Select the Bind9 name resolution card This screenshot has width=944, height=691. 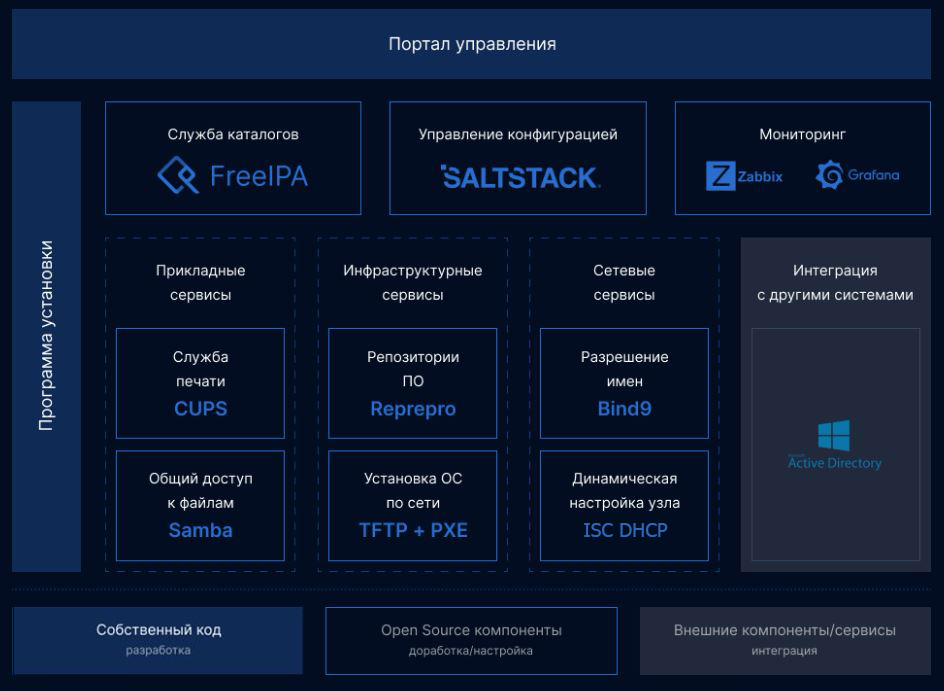pos(624,383)
